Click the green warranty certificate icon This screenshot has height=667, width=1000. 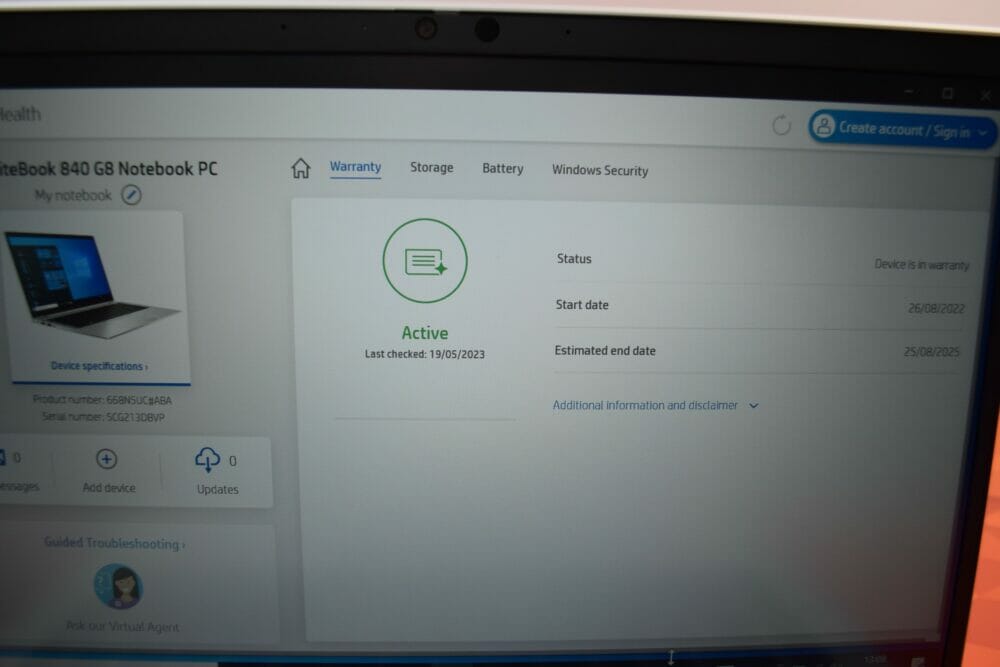(425, 261)
